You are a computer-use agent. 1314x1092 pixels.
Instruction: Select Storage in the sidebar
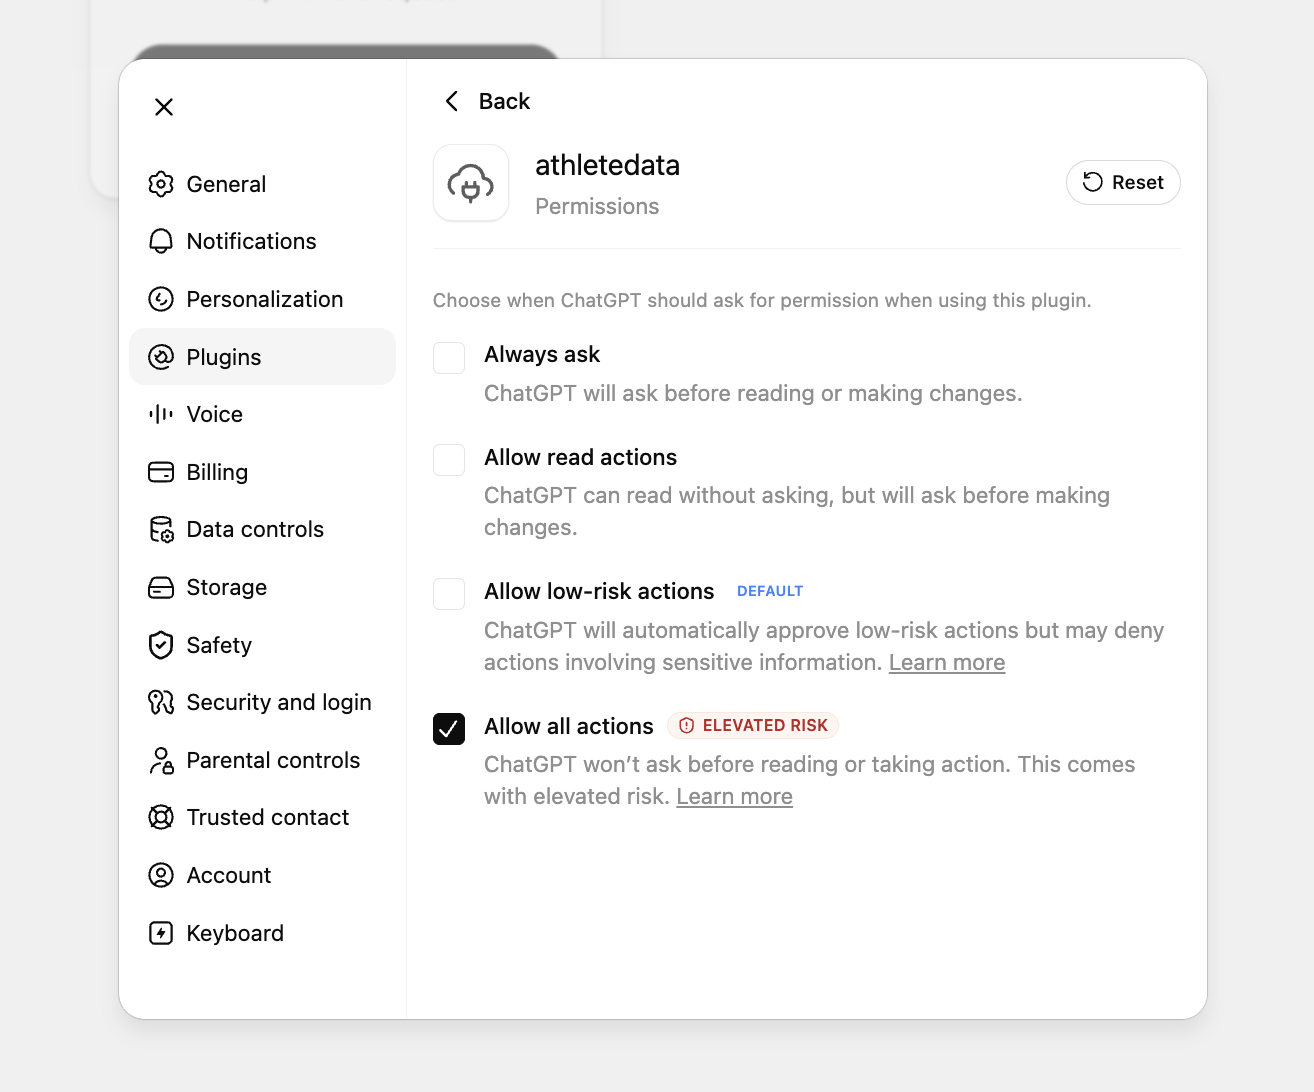coord(263,587)
